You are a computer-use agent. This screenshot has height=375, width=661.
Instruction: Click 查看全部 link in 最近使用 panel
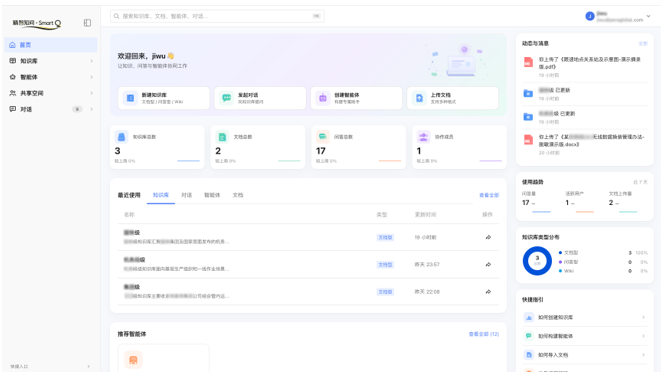pos(489,195)
